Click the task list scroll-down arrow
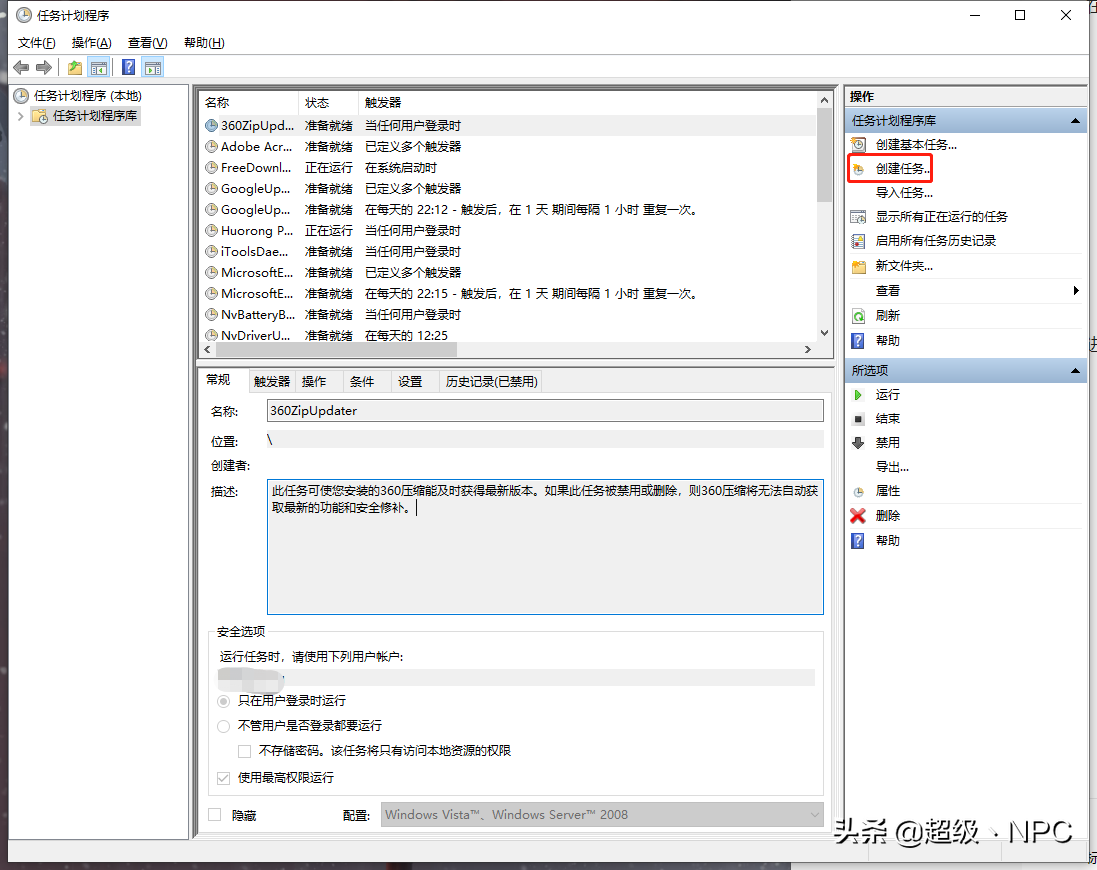Image resolution: width=1097 pixels, height=870 pixels. coord(824,333)
